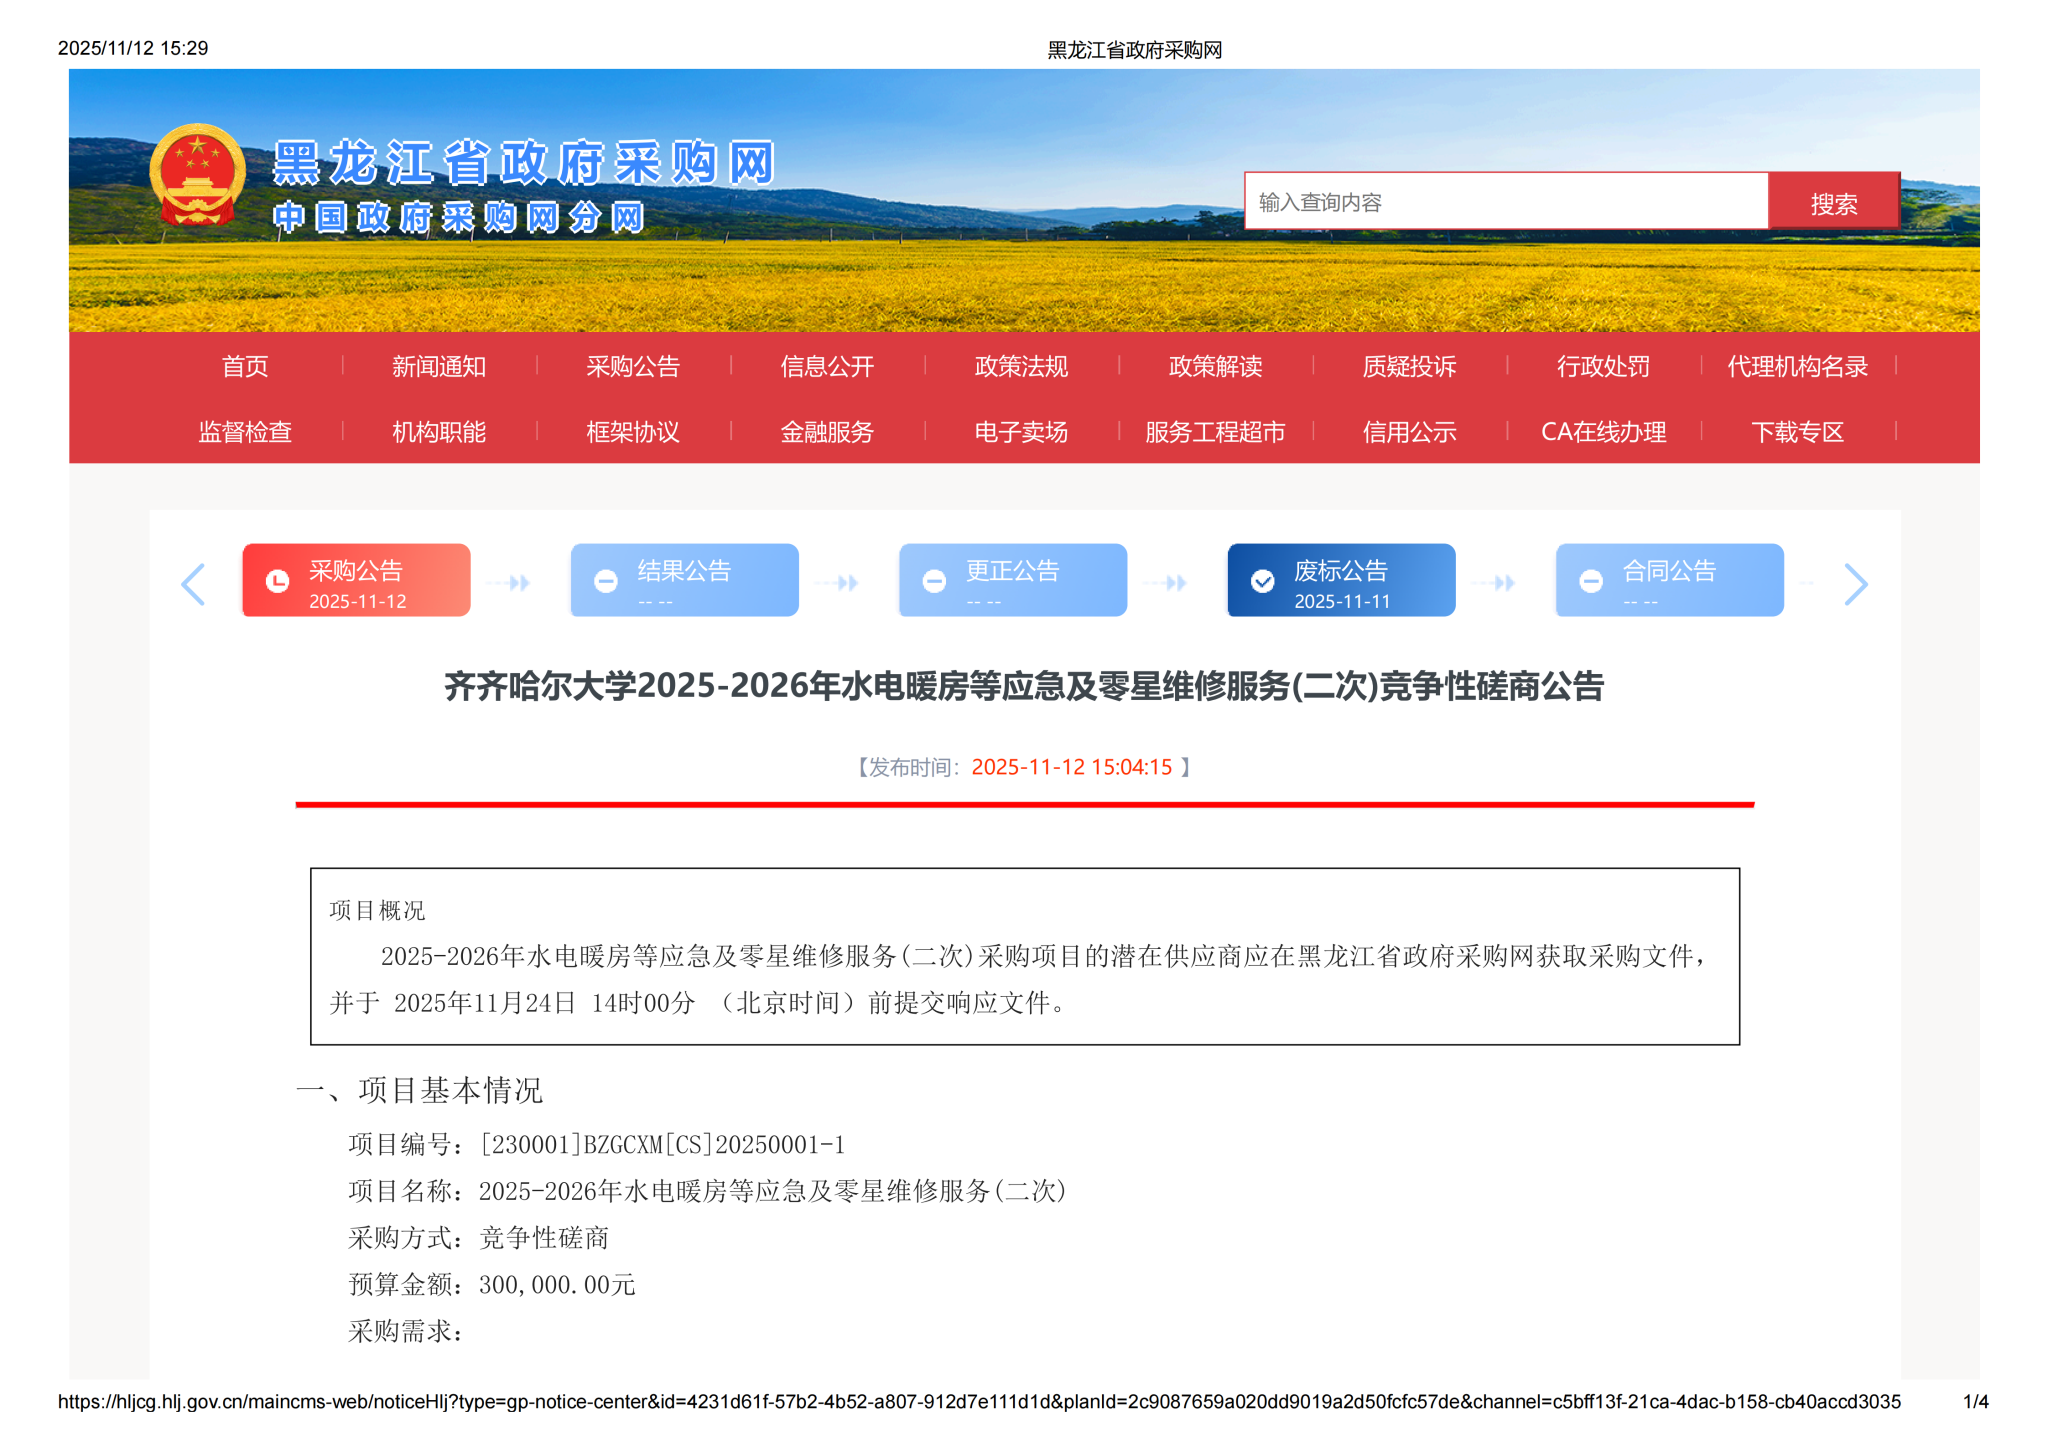Click the clock icon on 采购公告 step
This screenshot has height=1447, width=2048.
click(277, 581)
